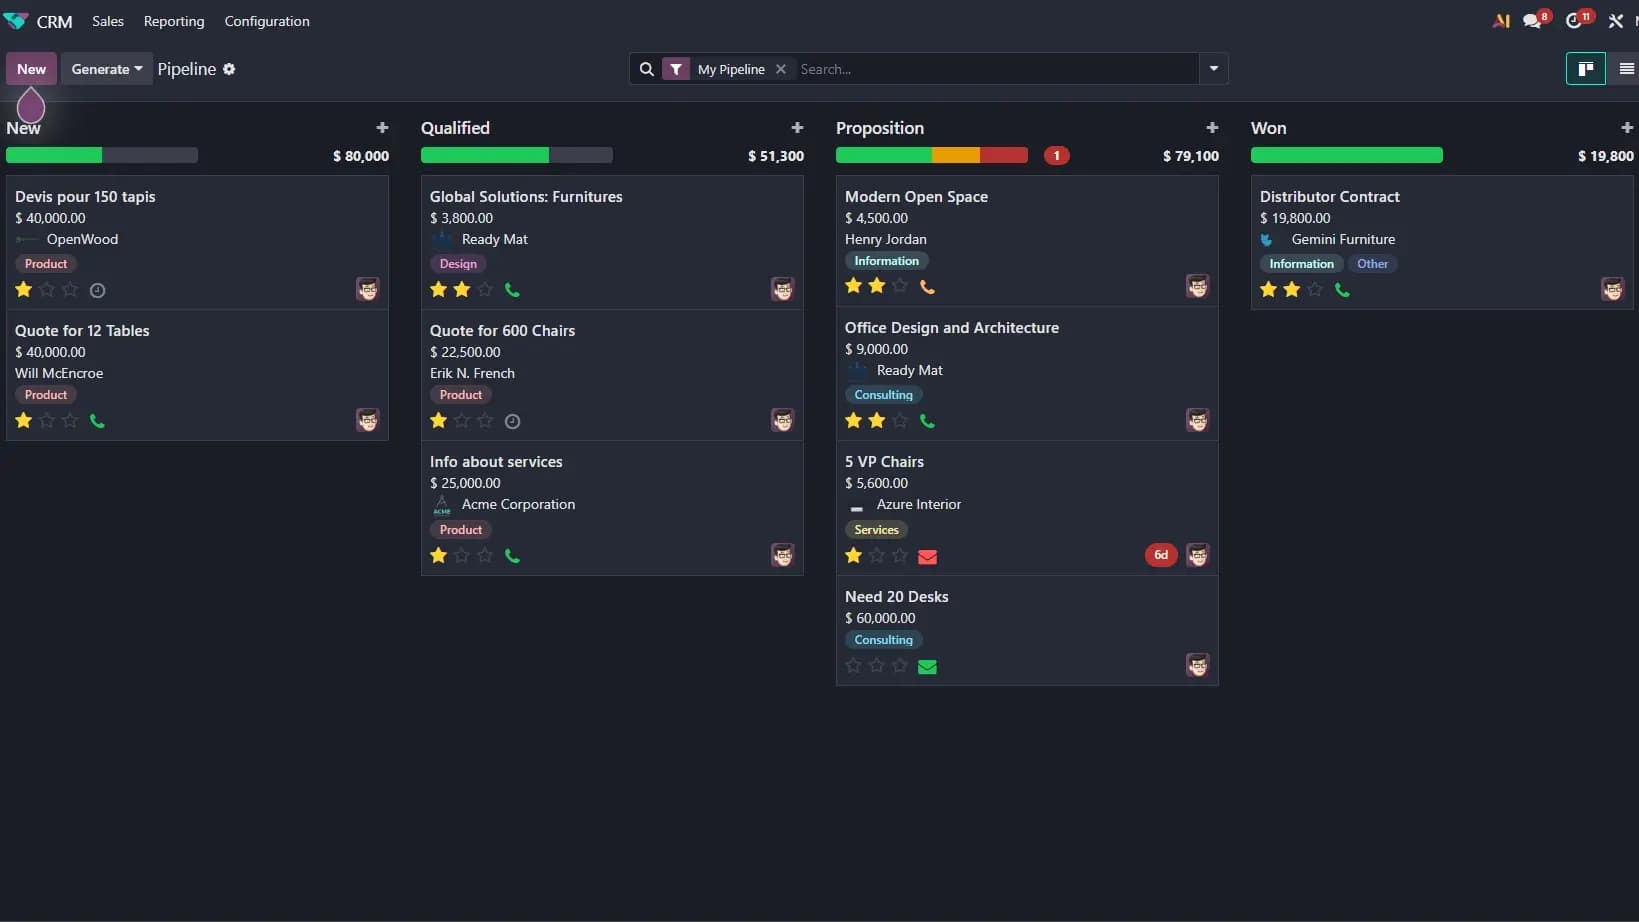Open the CRM app home icon
This screenshot has height=922, width=1639.
pos(16,21)
